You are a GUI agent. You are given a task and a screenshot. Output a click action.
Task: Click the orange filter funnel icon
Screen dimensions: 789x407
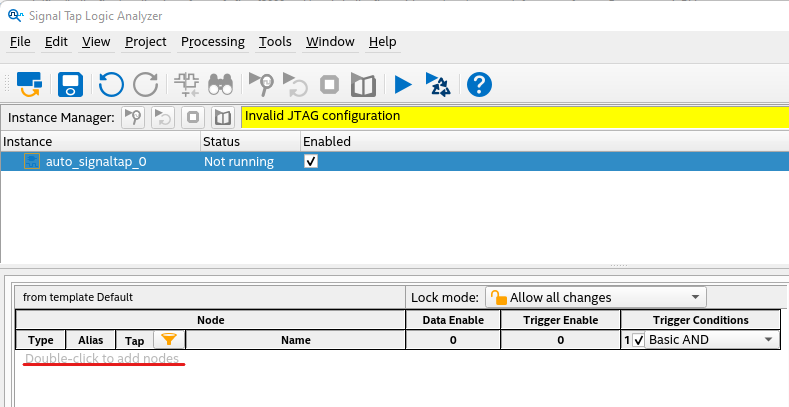click(169, 340)
